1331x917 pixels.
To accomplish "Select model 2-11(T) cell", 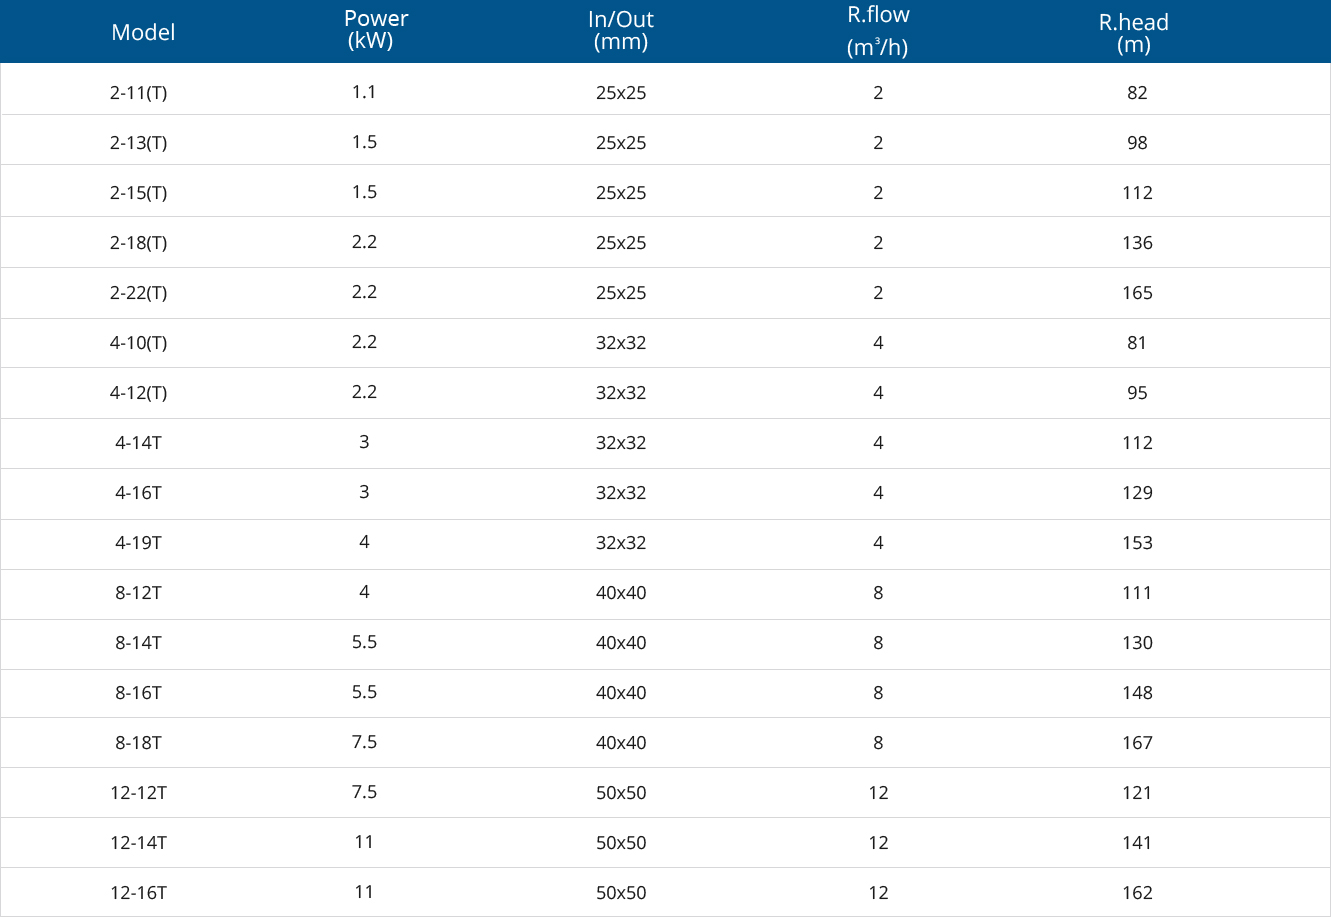I will click(x=138, y=93).
